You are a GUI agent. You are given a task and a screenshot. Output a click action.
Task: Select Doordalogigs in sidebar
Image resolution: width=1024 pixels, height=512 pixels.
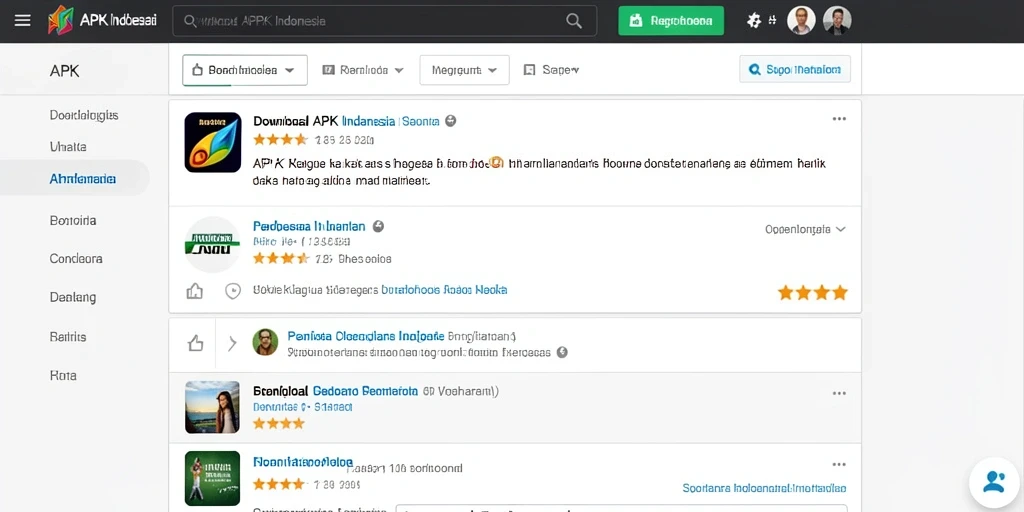pos(84,115)
